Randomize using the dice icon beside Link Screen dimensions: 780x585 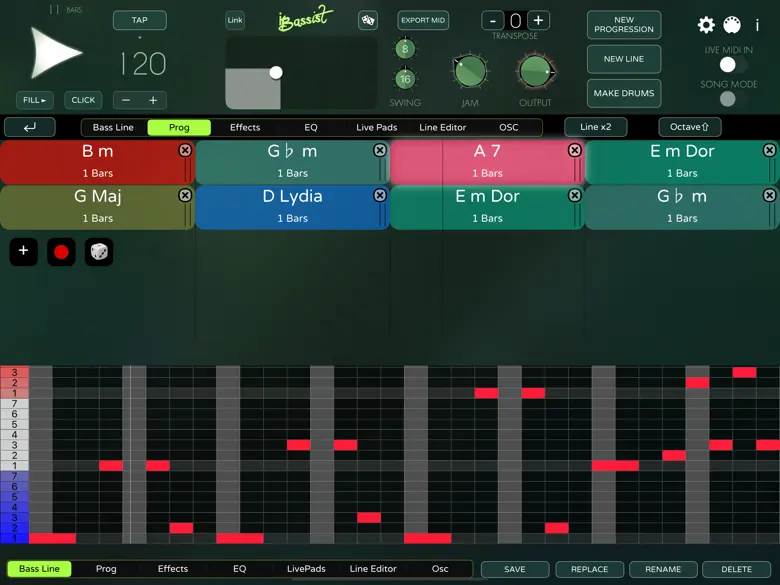coord(367,20)
